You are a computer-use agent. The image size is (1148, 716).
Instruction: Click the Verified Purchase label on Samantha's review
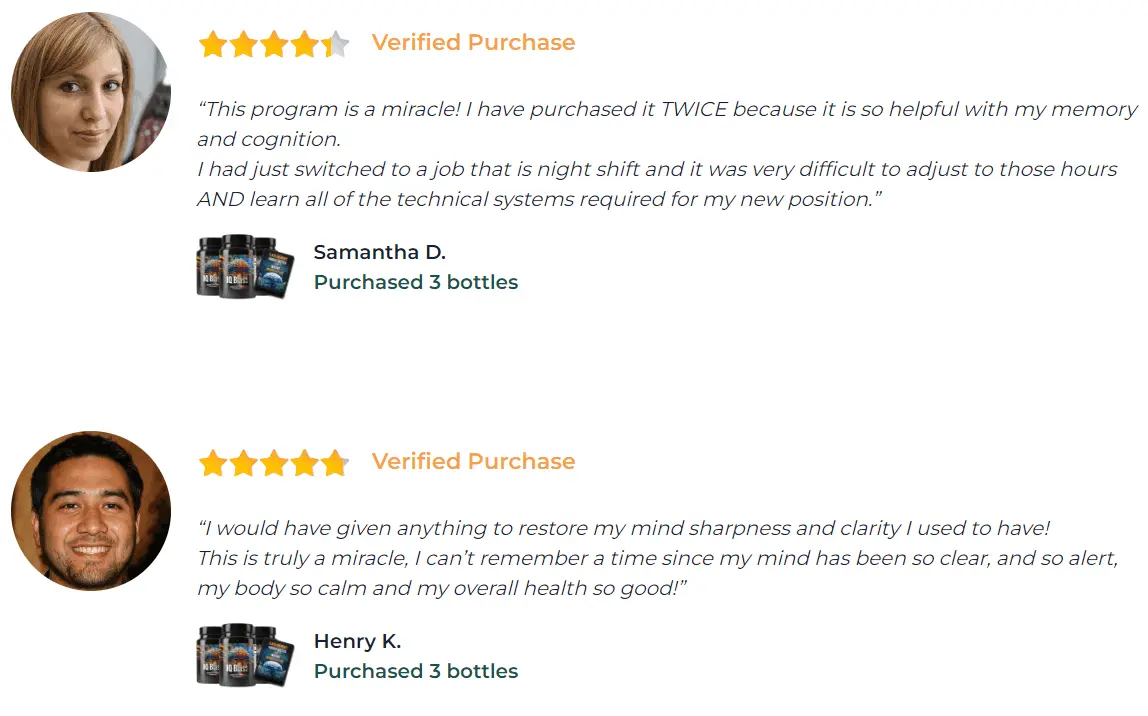[x=473, y=43]
